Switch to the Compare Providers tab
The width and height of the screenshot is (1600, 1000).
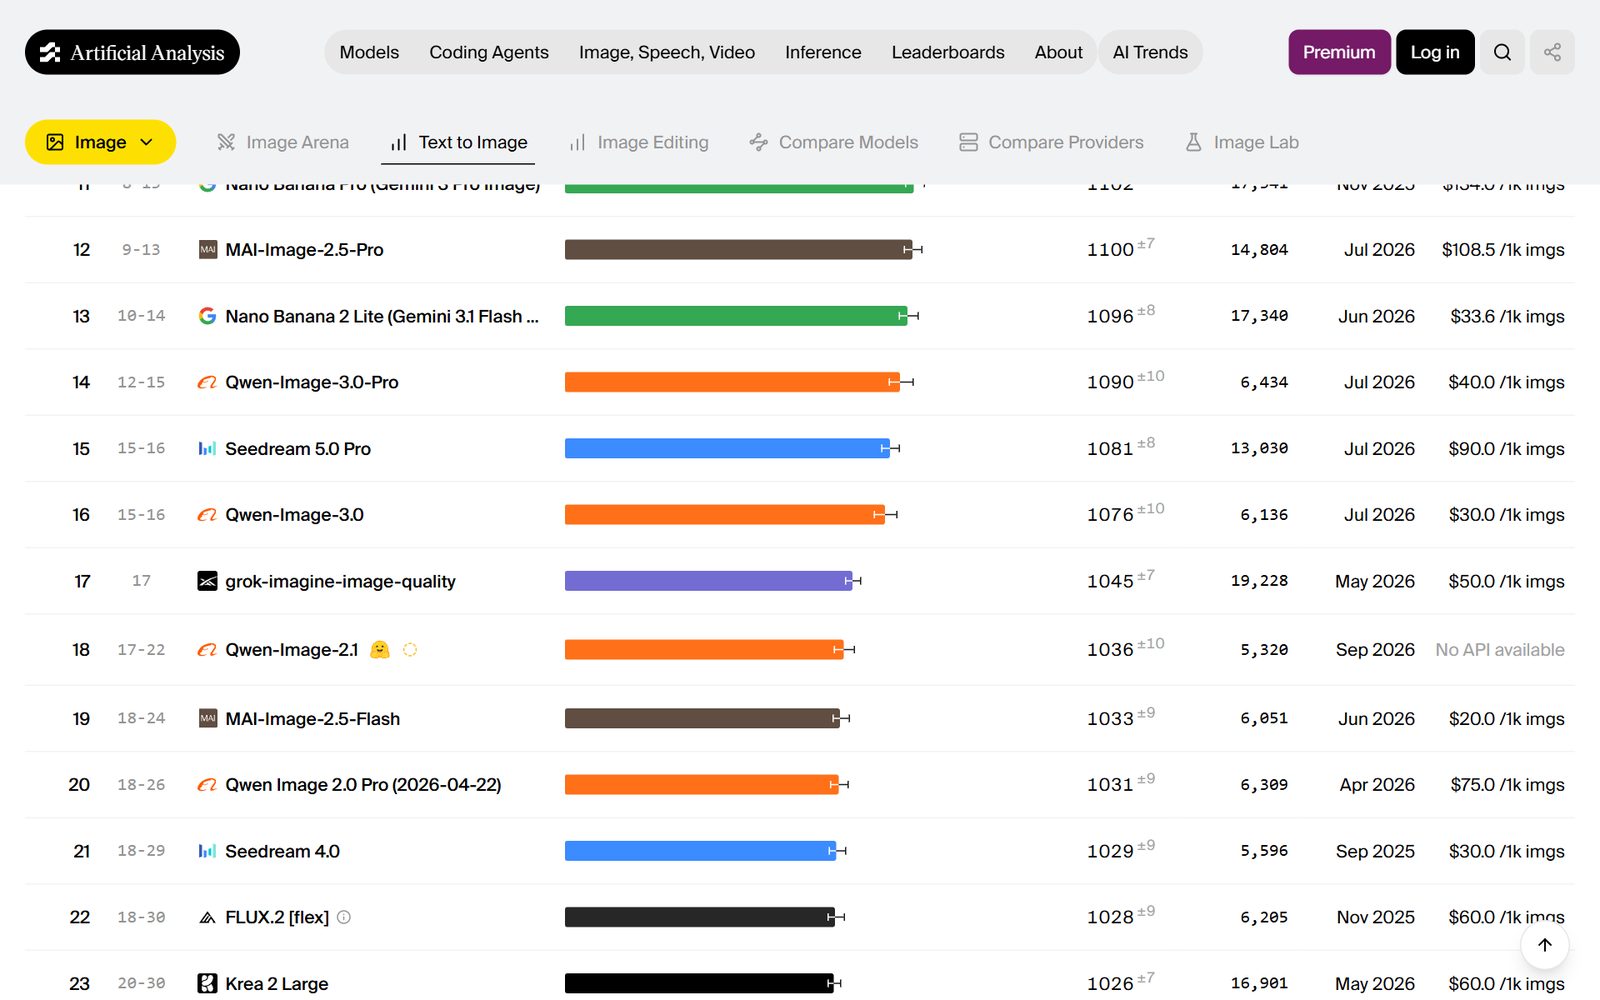pyautogui.click(x=1051, y=142)
